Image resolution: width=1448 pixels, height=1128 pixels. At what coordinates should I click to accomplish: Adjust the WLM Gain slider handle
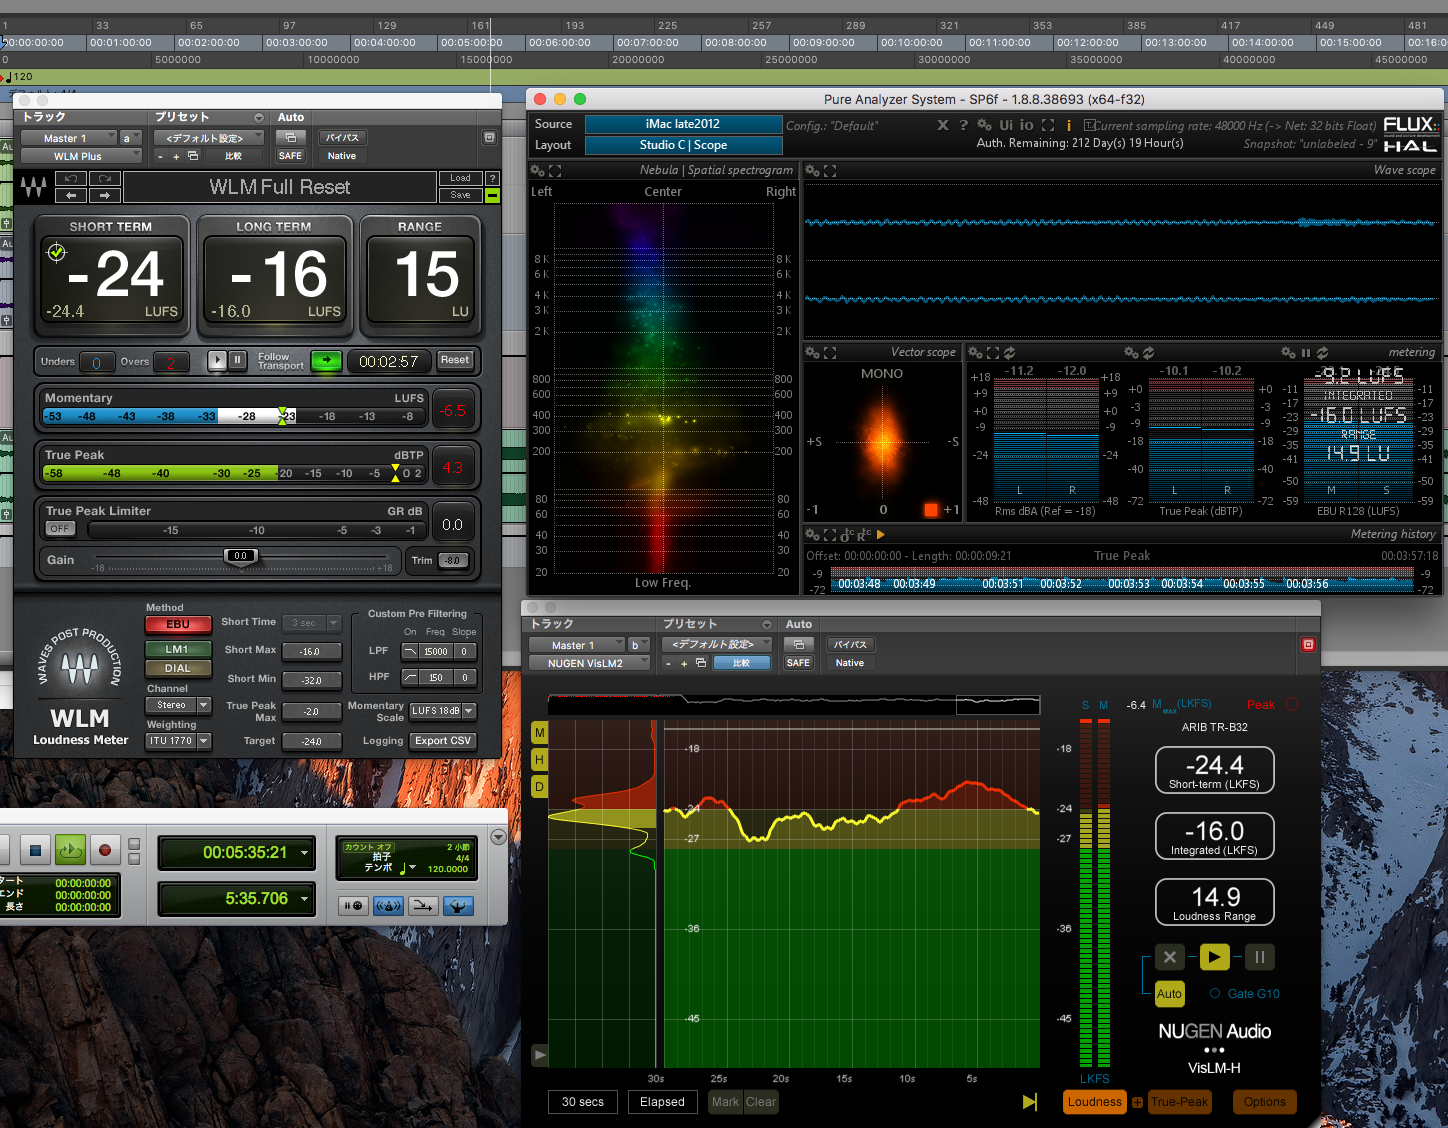click(240, 557)
